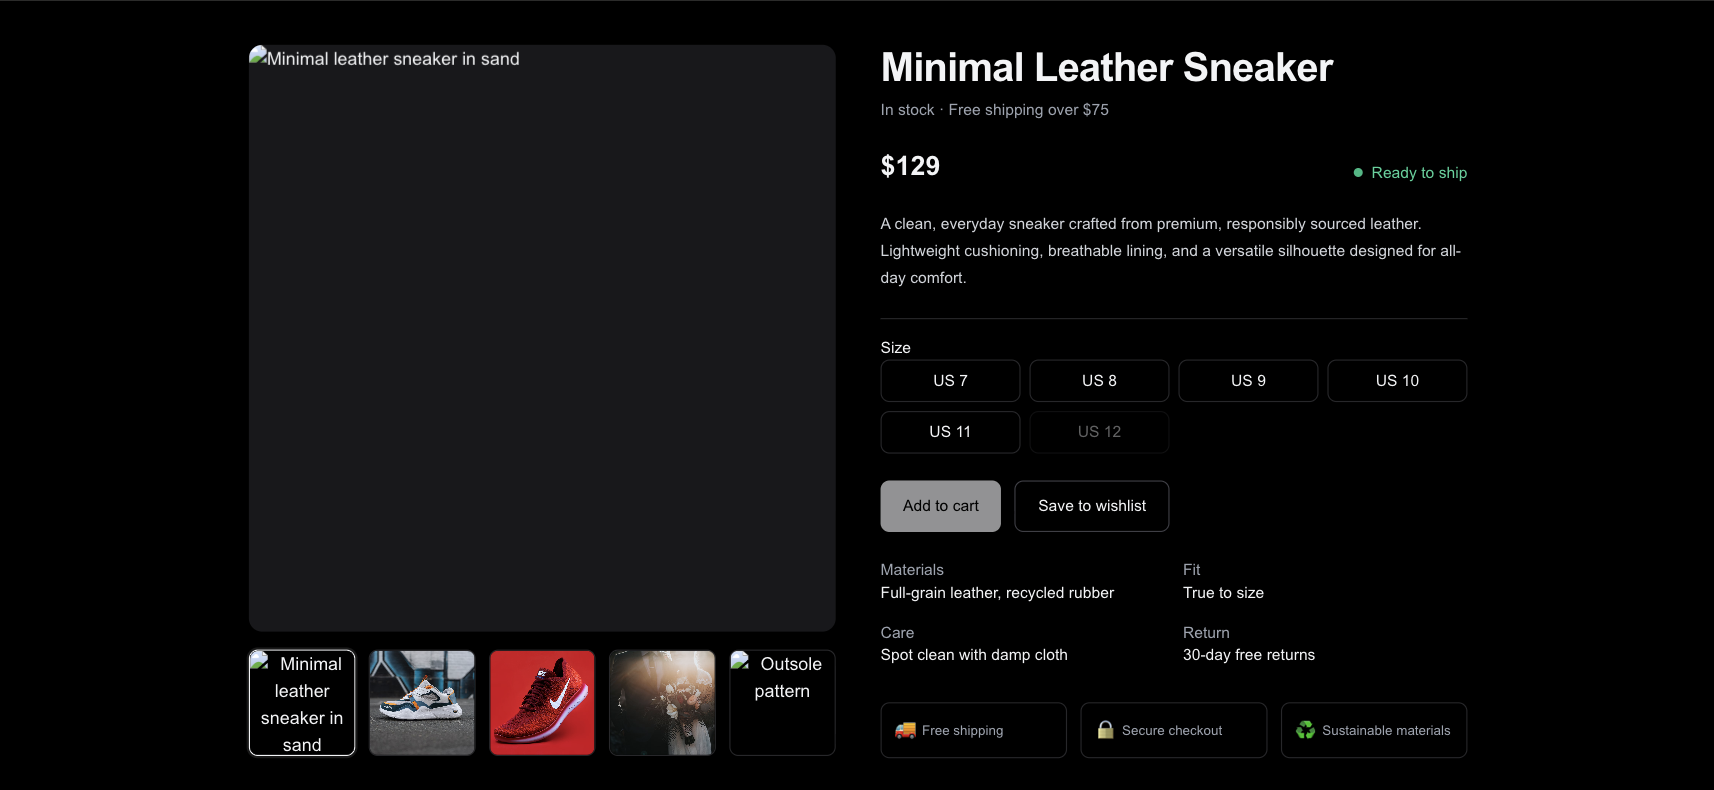This screenshot has width=1714, height=790.
Task: Select size US 10
Action: pyautogui.click(x=1397, y=381)
